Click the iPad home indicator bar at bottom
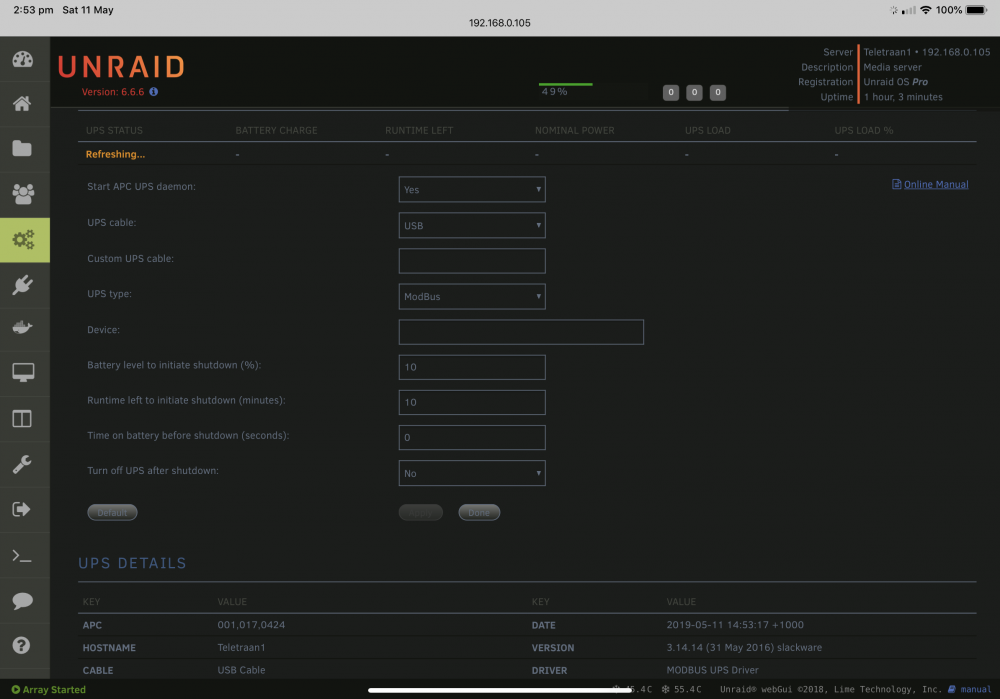 500,690
